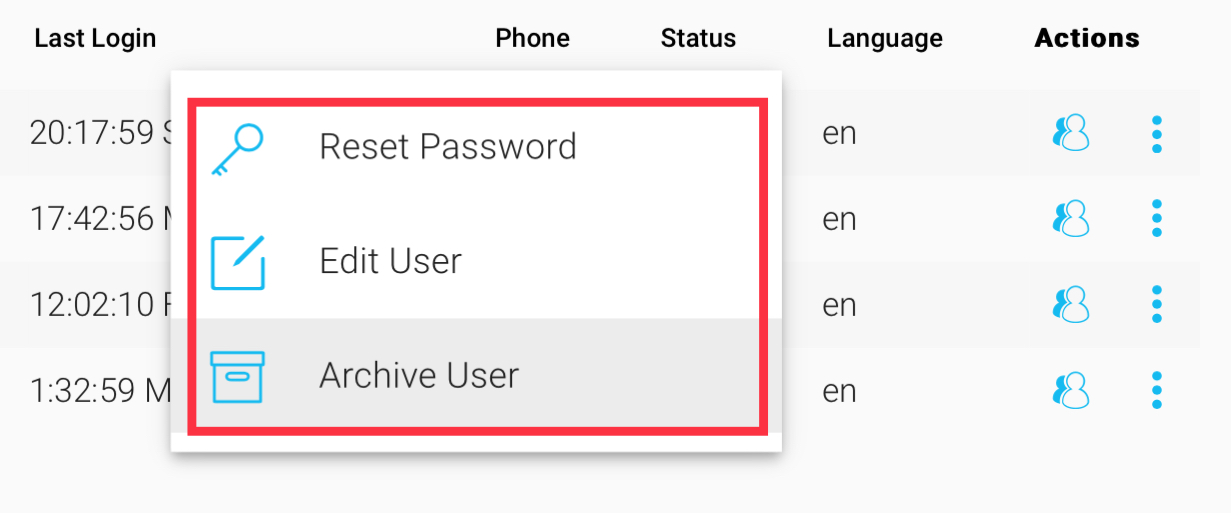This screenshot has height=513, width=1231.
Task: Sort by the Last Login column header
Action: click(95, 39)
